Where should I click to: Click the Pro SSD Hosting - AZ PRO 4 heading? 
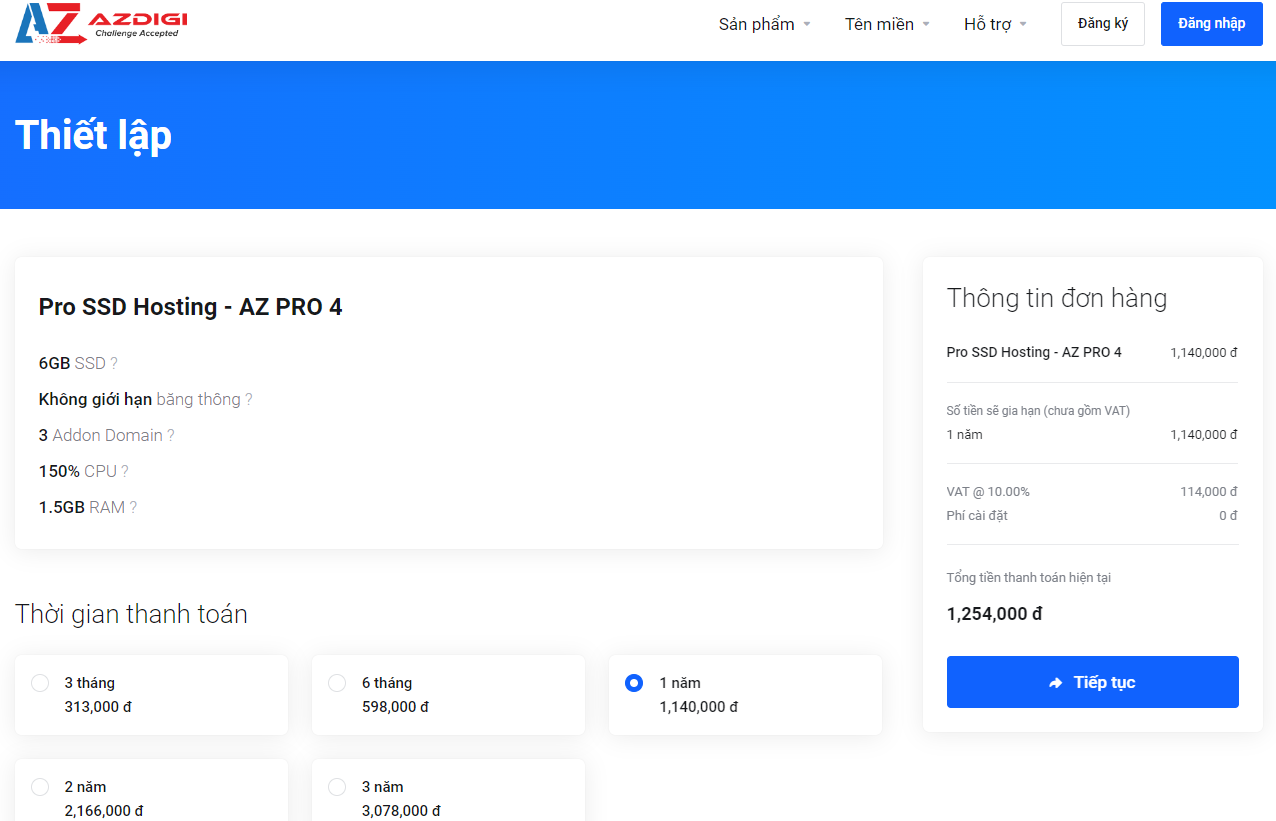click(x=190, y=307)
